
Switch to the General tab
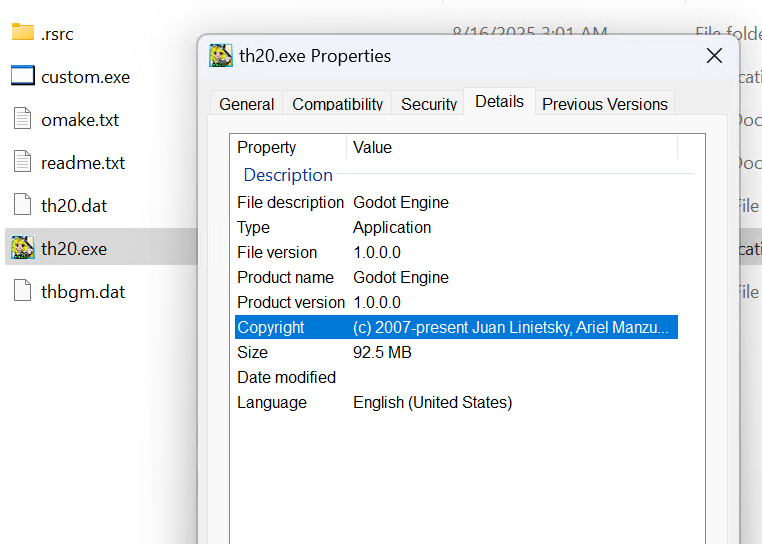click(x=246, y=104)
